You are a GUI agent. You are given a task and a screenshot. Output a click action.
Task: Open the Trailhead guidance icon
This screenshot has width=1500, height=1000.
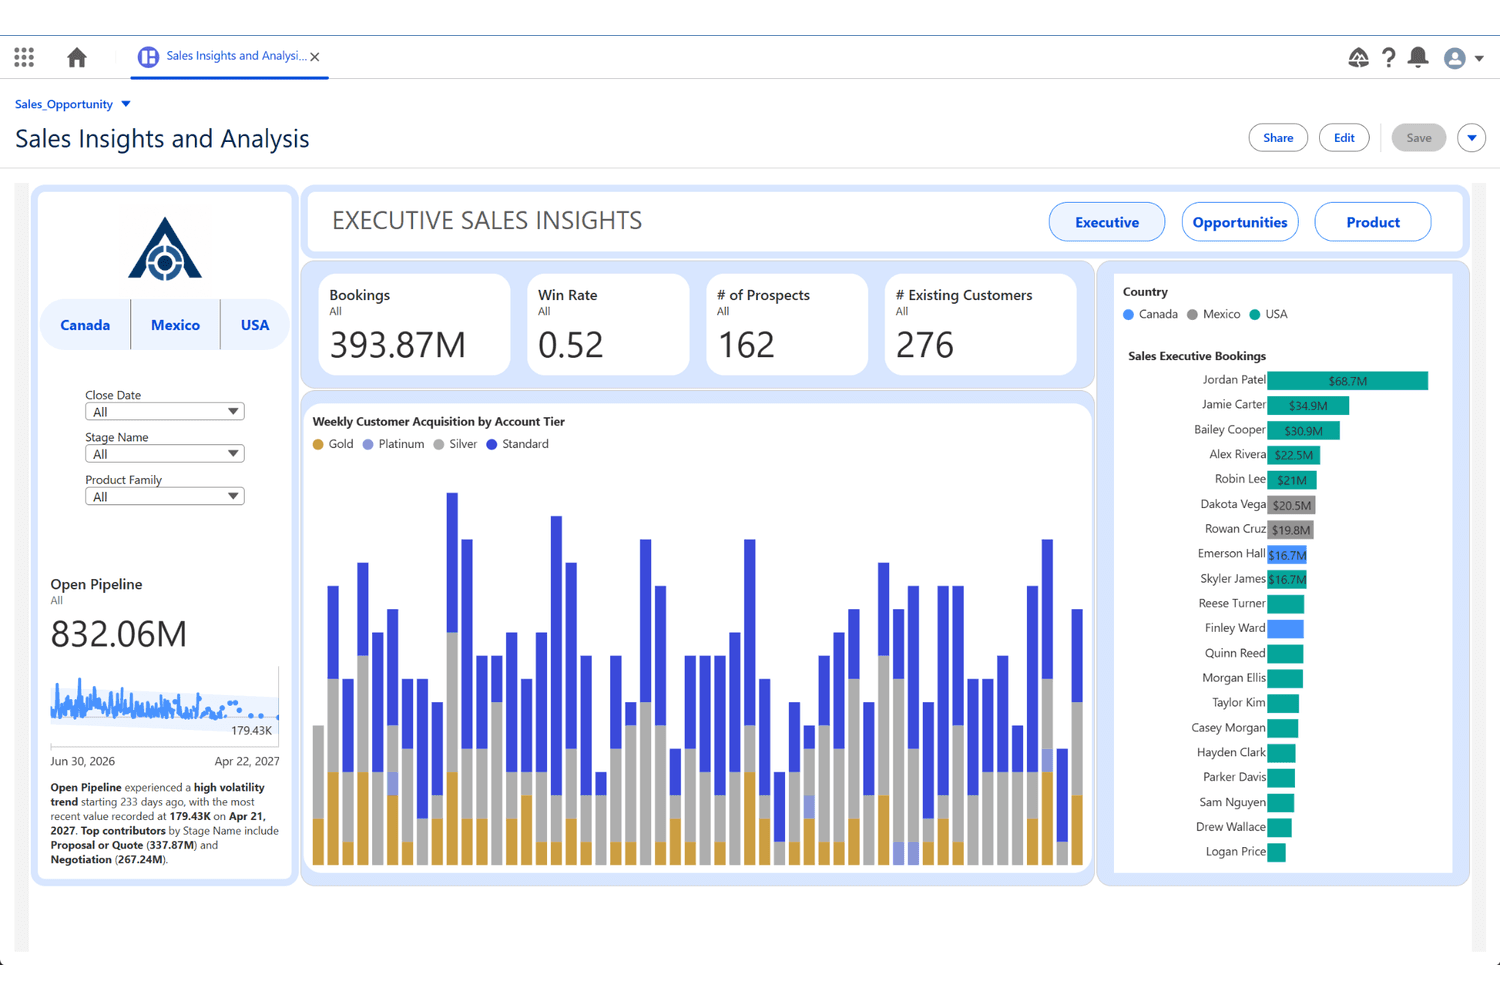point(1358,57)
